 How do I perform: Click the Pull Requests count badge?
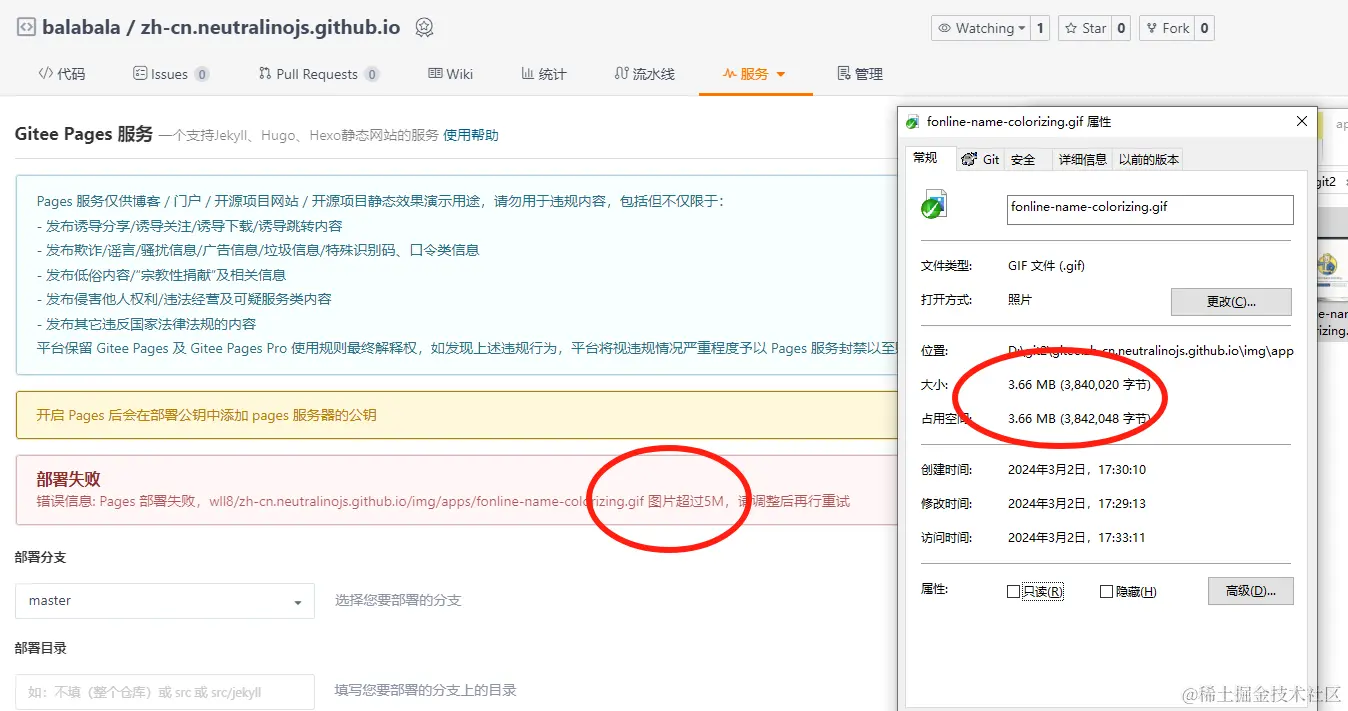[372, 74]
